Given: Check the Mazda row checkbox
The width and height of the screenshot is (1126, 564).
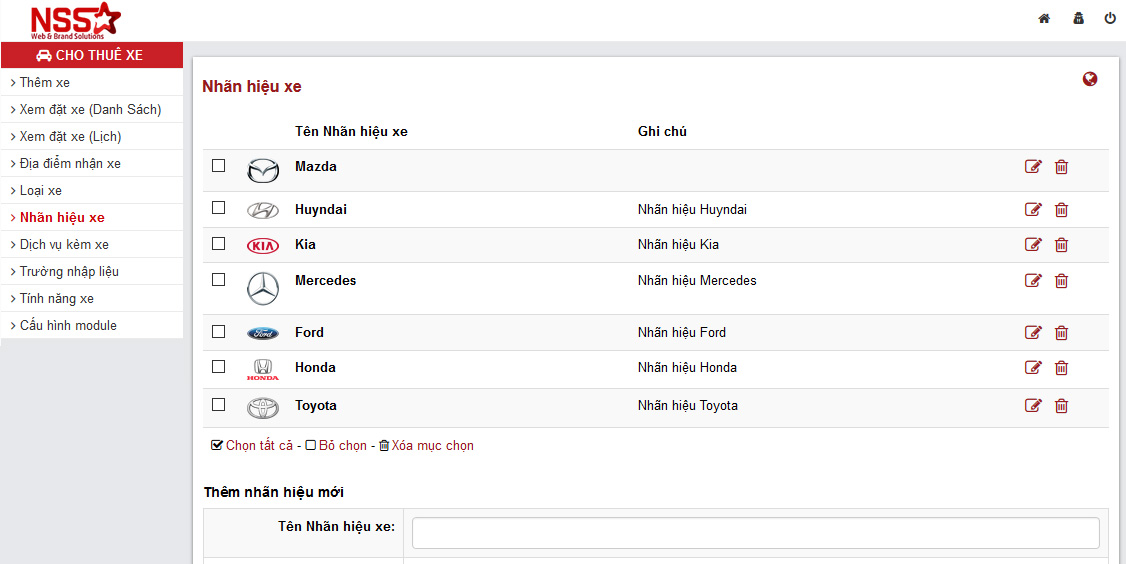Looking at the screenshot, I should point(219,166).
